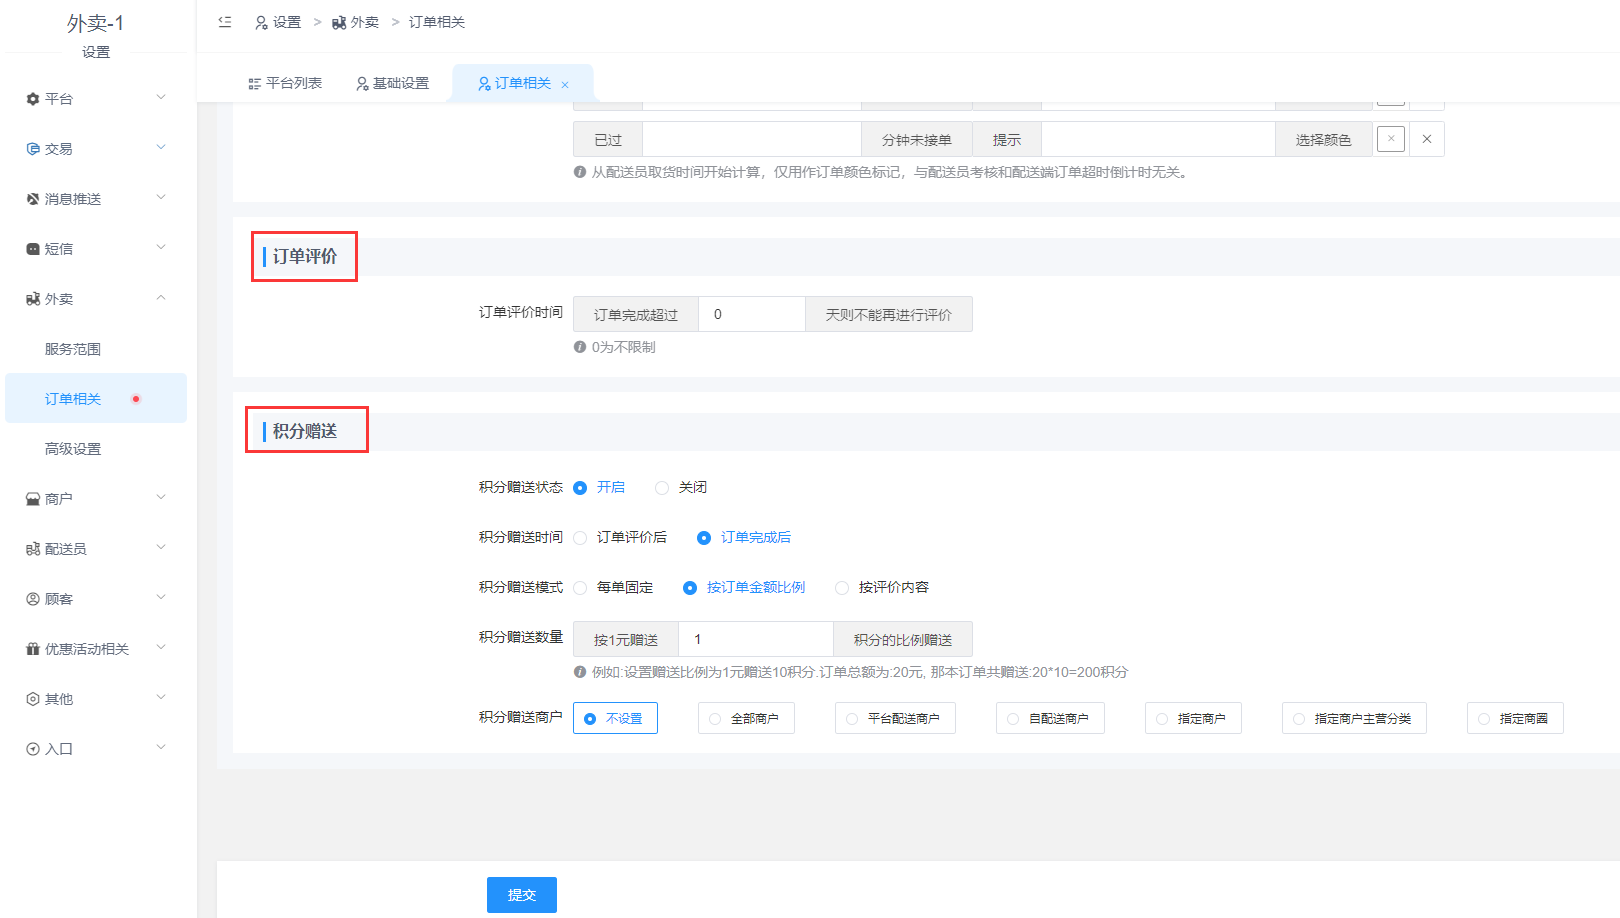Expand 其他 menu with its chevron
The image size is (1620, 918).
[x=161, y=698]
